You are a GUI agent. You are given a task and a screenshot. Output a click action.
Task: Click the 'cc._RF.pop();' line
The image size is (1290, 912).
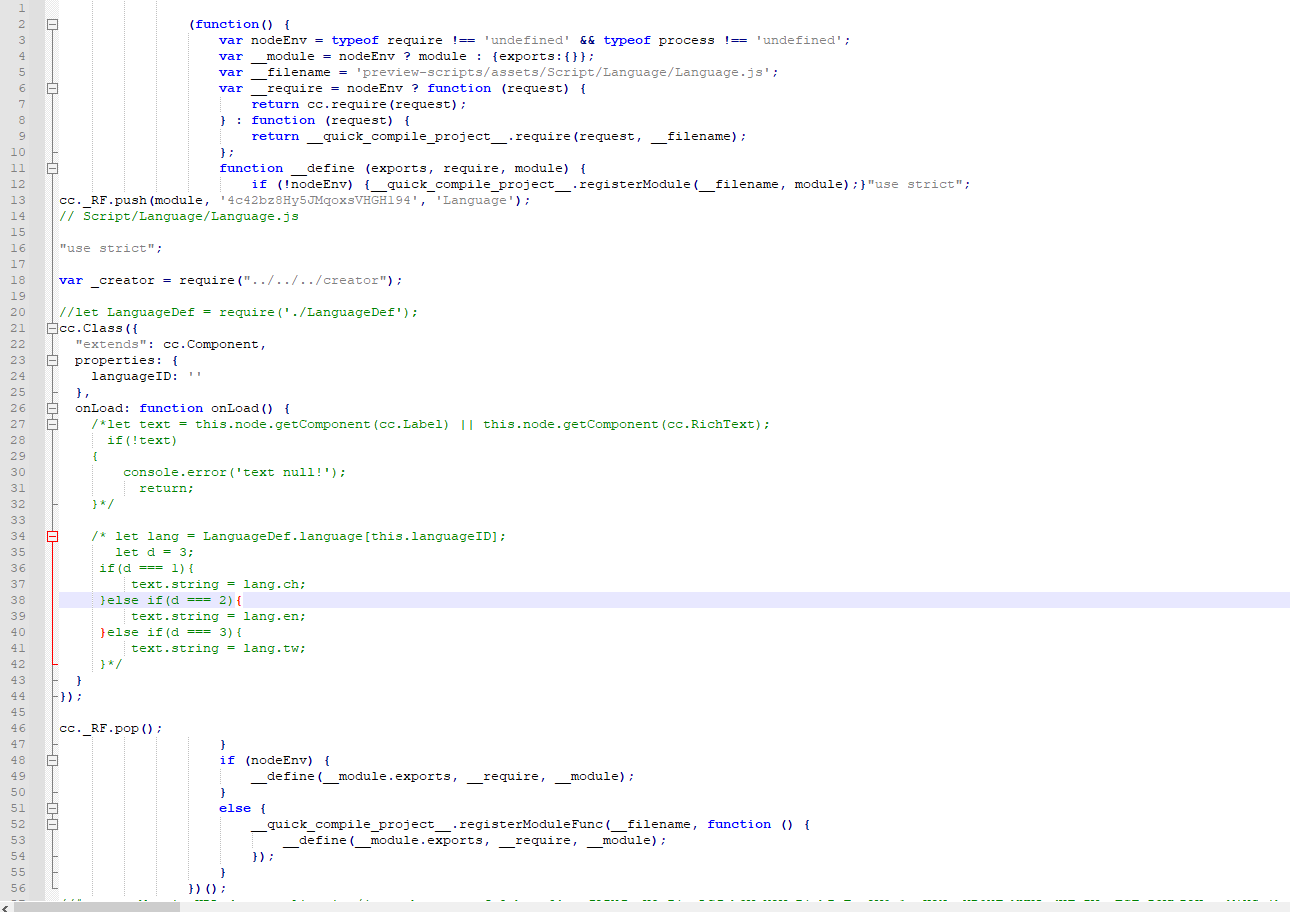coord(111,728)
